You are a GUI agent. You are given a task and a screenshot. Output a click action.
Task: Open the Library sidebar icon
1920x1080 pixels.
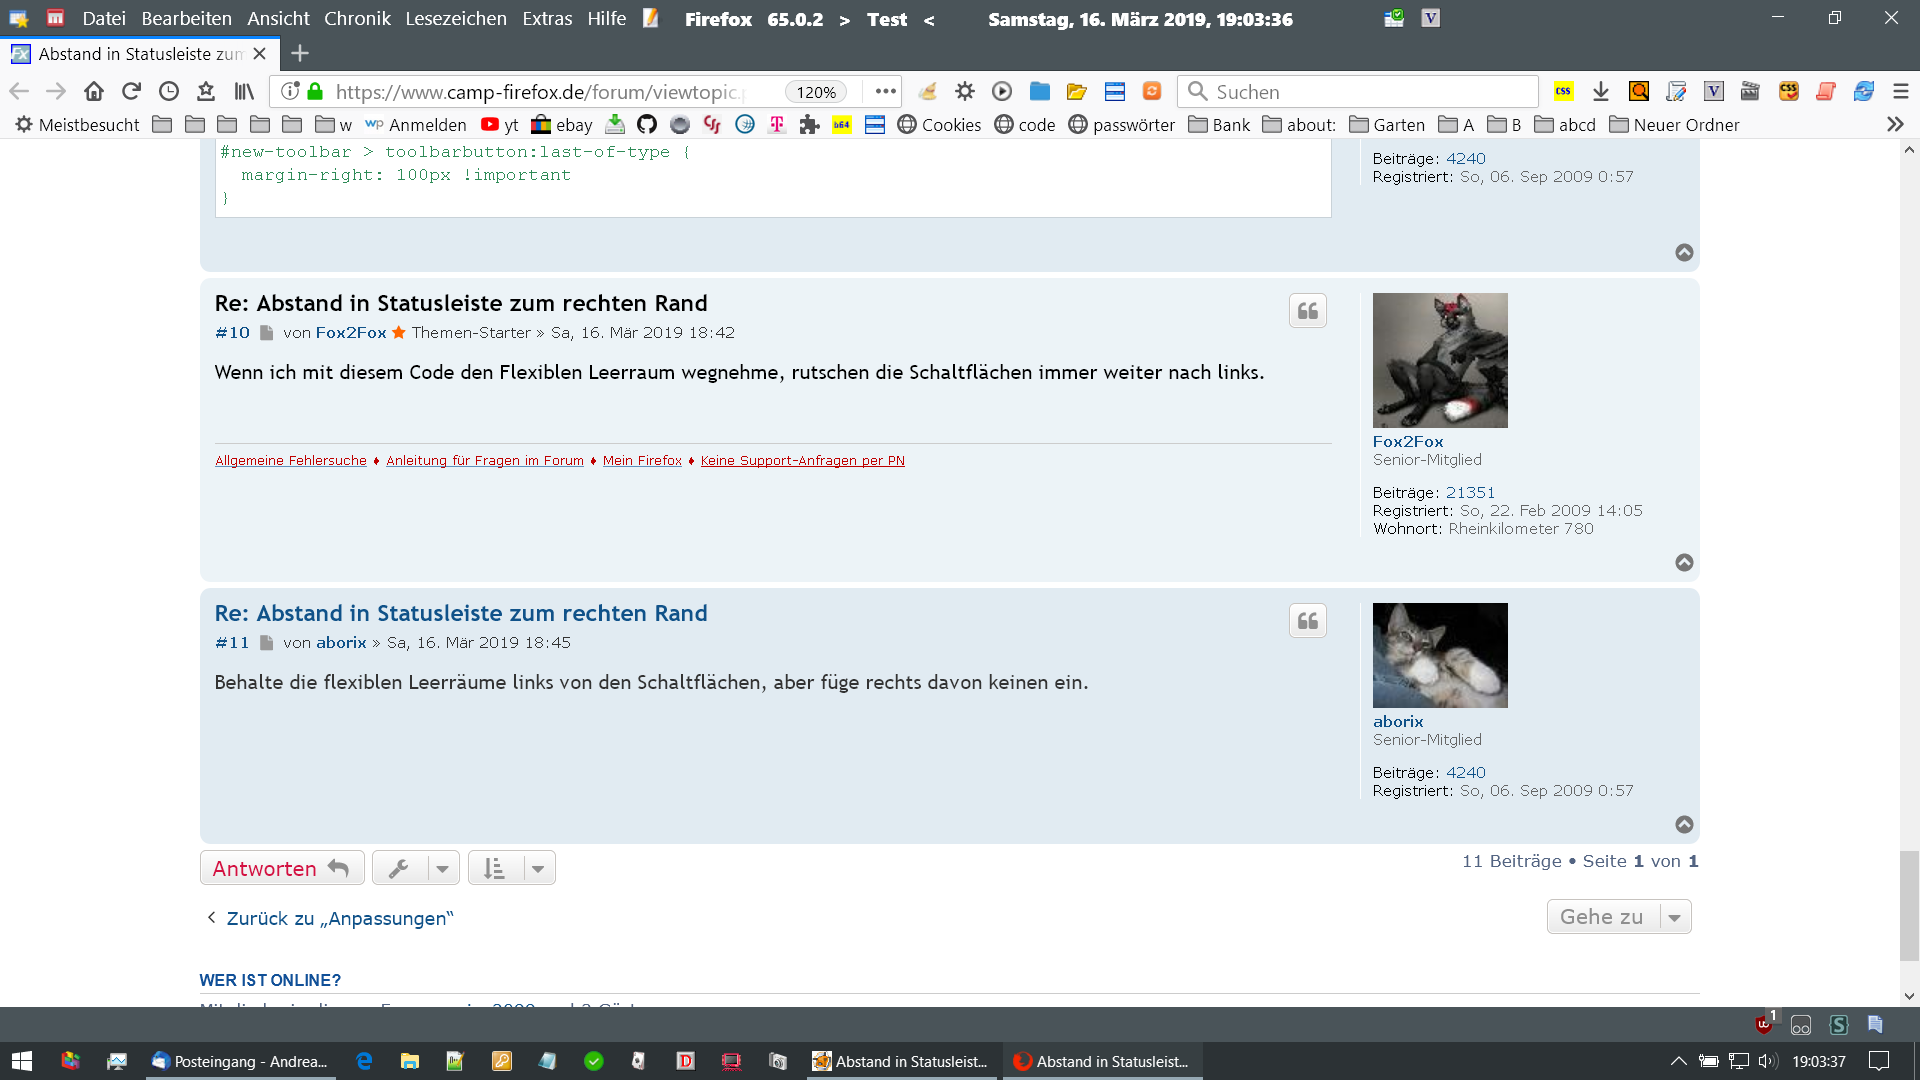[244, 91]
